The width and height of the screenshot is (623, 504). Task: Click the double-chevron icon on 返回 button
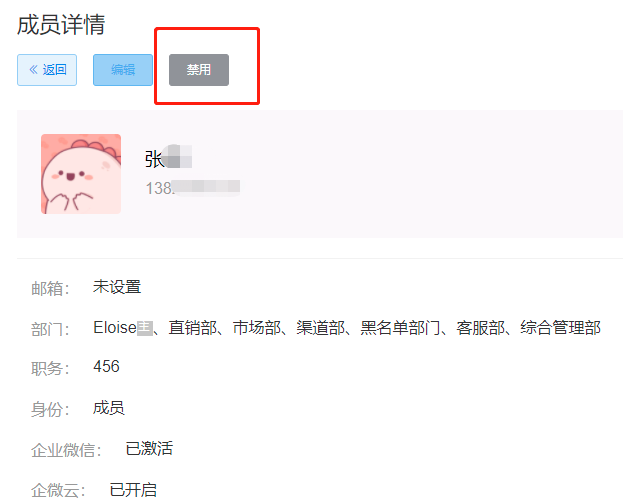[x=33, y=70]
